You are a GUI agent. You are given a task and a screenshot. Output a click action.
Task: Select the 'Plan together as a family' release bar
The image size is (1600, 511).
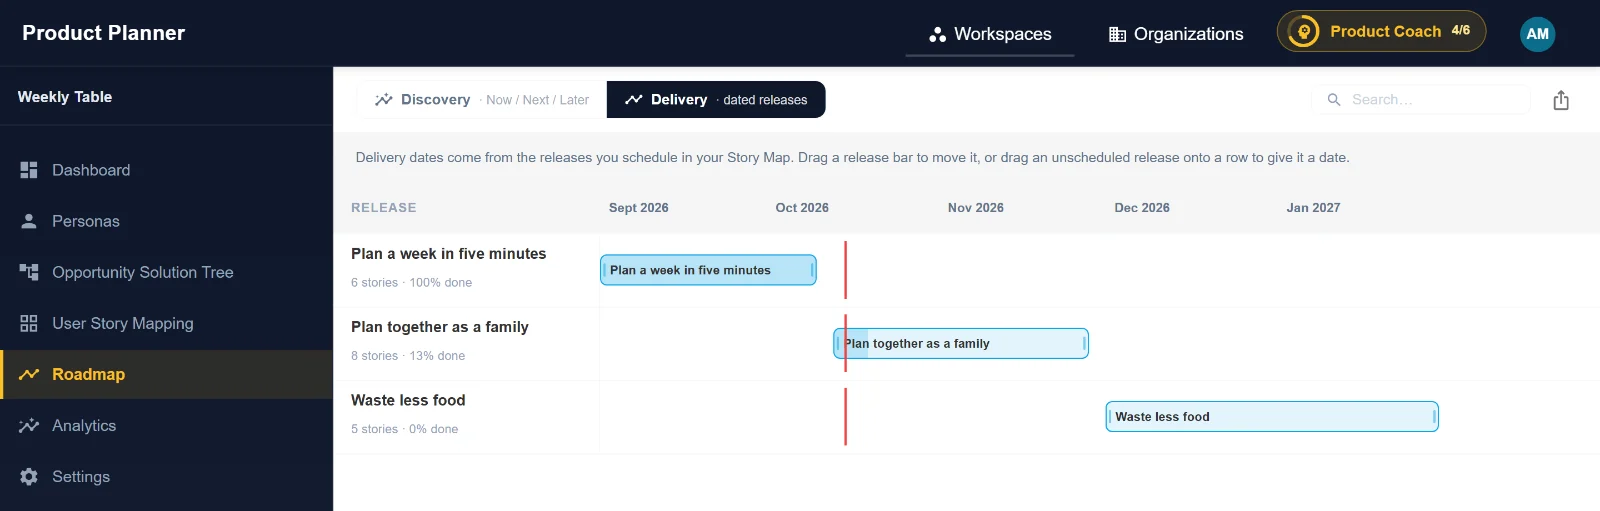pyautogui.click(x=961, y=343)
